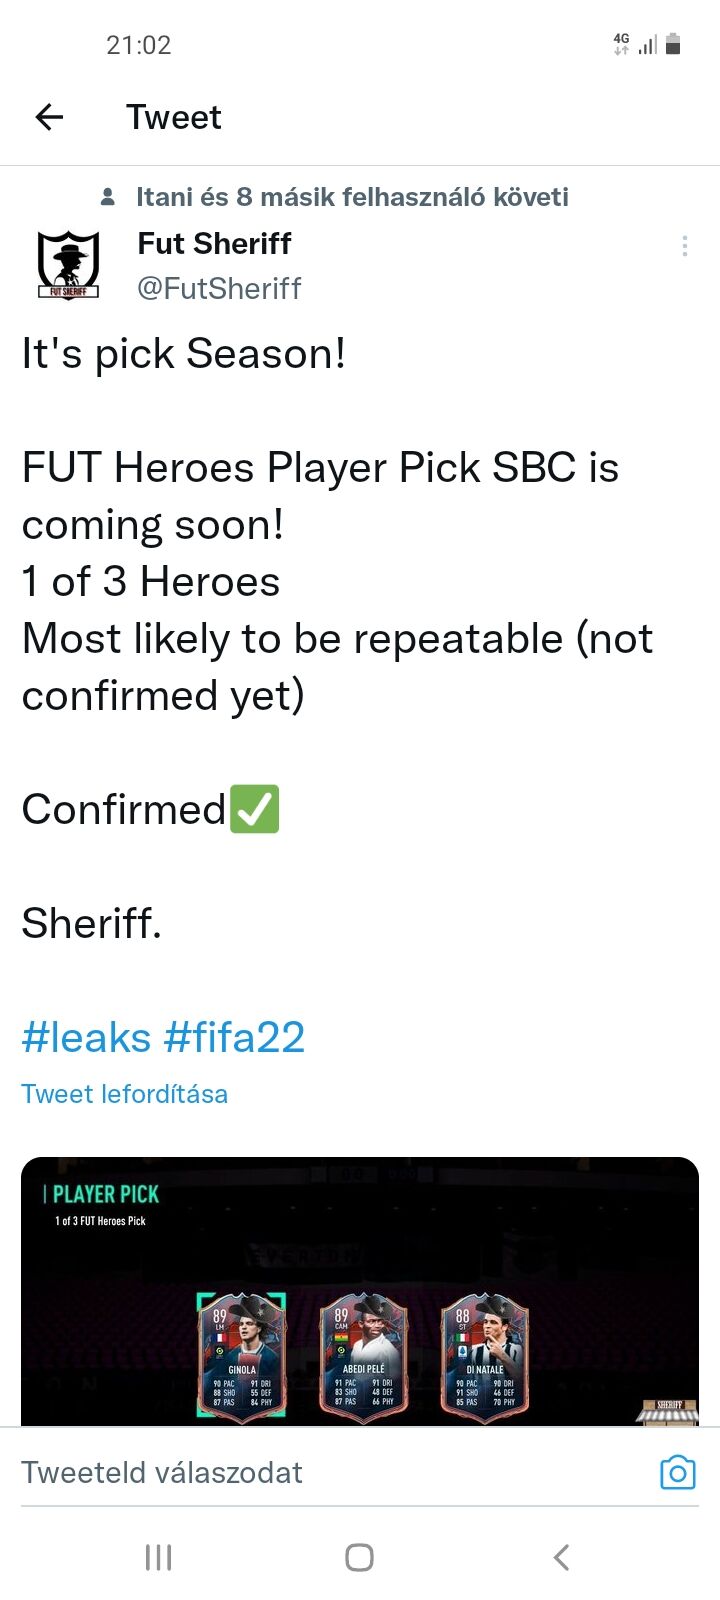Tap the @FutSheriff handle
720x1600 pixels.
point(219,288)
